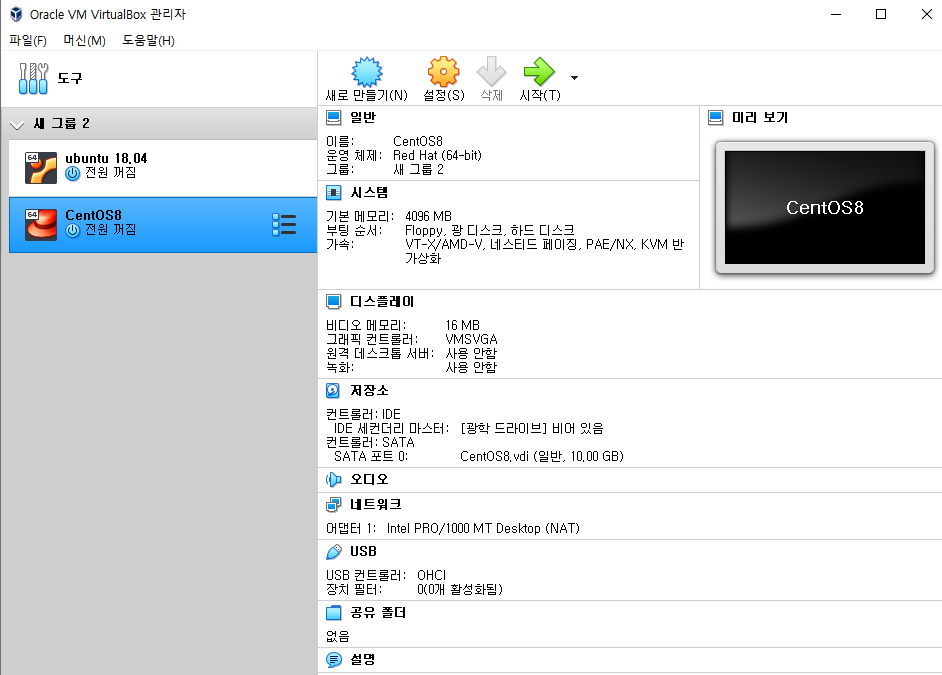
Task: Click the 16 MB video memory value
Action: click(x=463, y=325)
